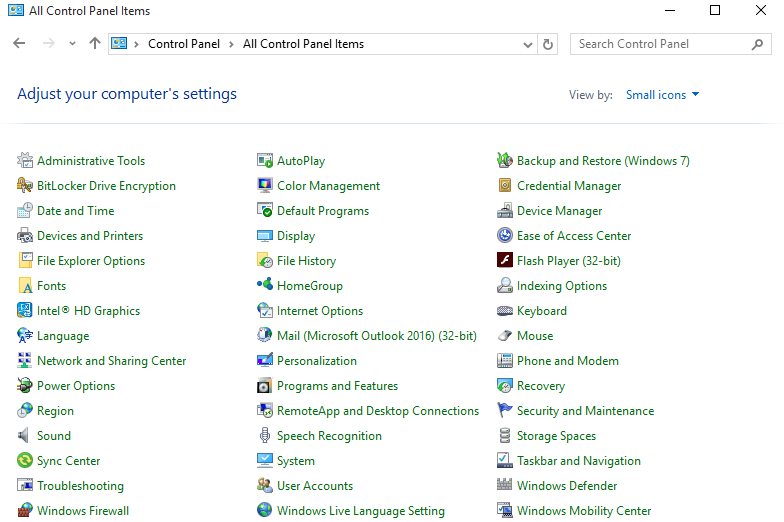
Task: Open the System link
Action: click(x=296, y=461)
